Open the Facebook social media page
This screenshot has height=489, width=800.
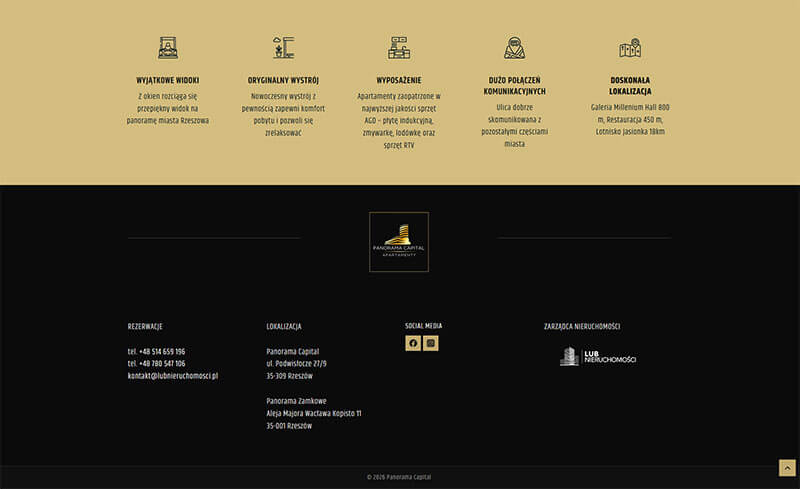pyautogui.click(x=413, y=343)
